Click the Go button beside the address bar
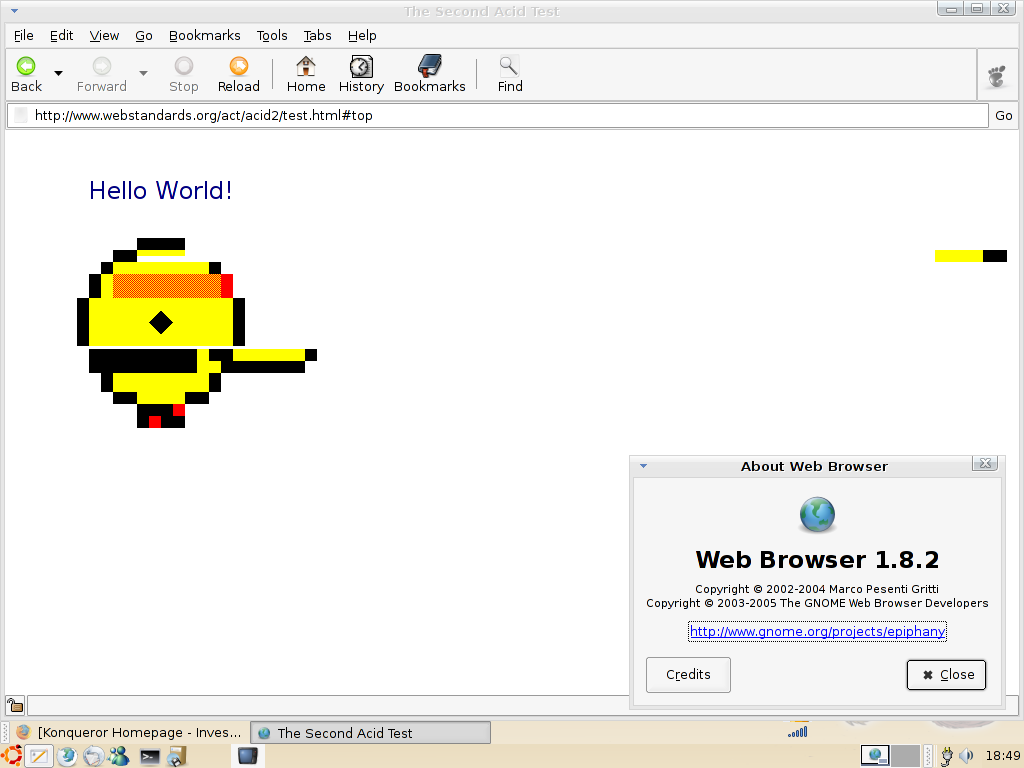The image size is (1024, 768). click(x=1004, y=116)
